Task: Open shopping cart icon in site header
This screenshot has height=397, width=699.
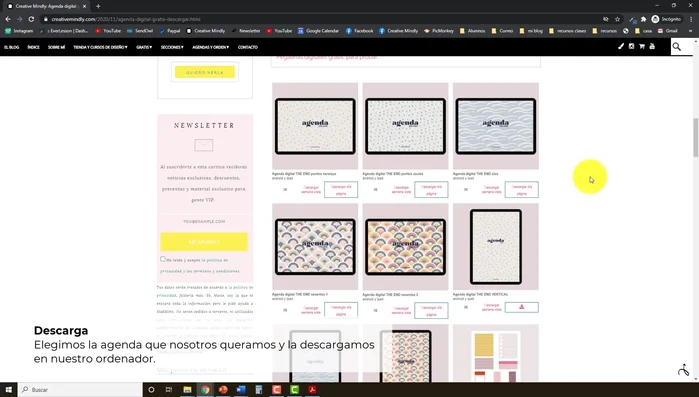Action: pos(642,46)
